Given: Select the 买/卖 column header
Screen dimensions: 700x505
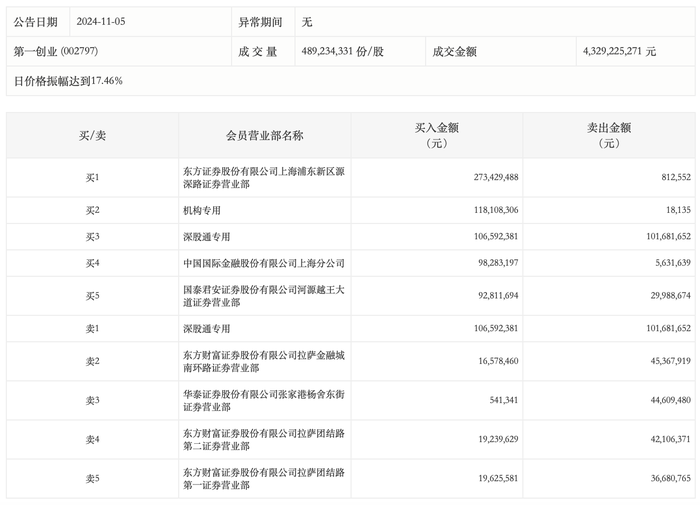Looking at the screenshot, I should click(x=92, y=136).
